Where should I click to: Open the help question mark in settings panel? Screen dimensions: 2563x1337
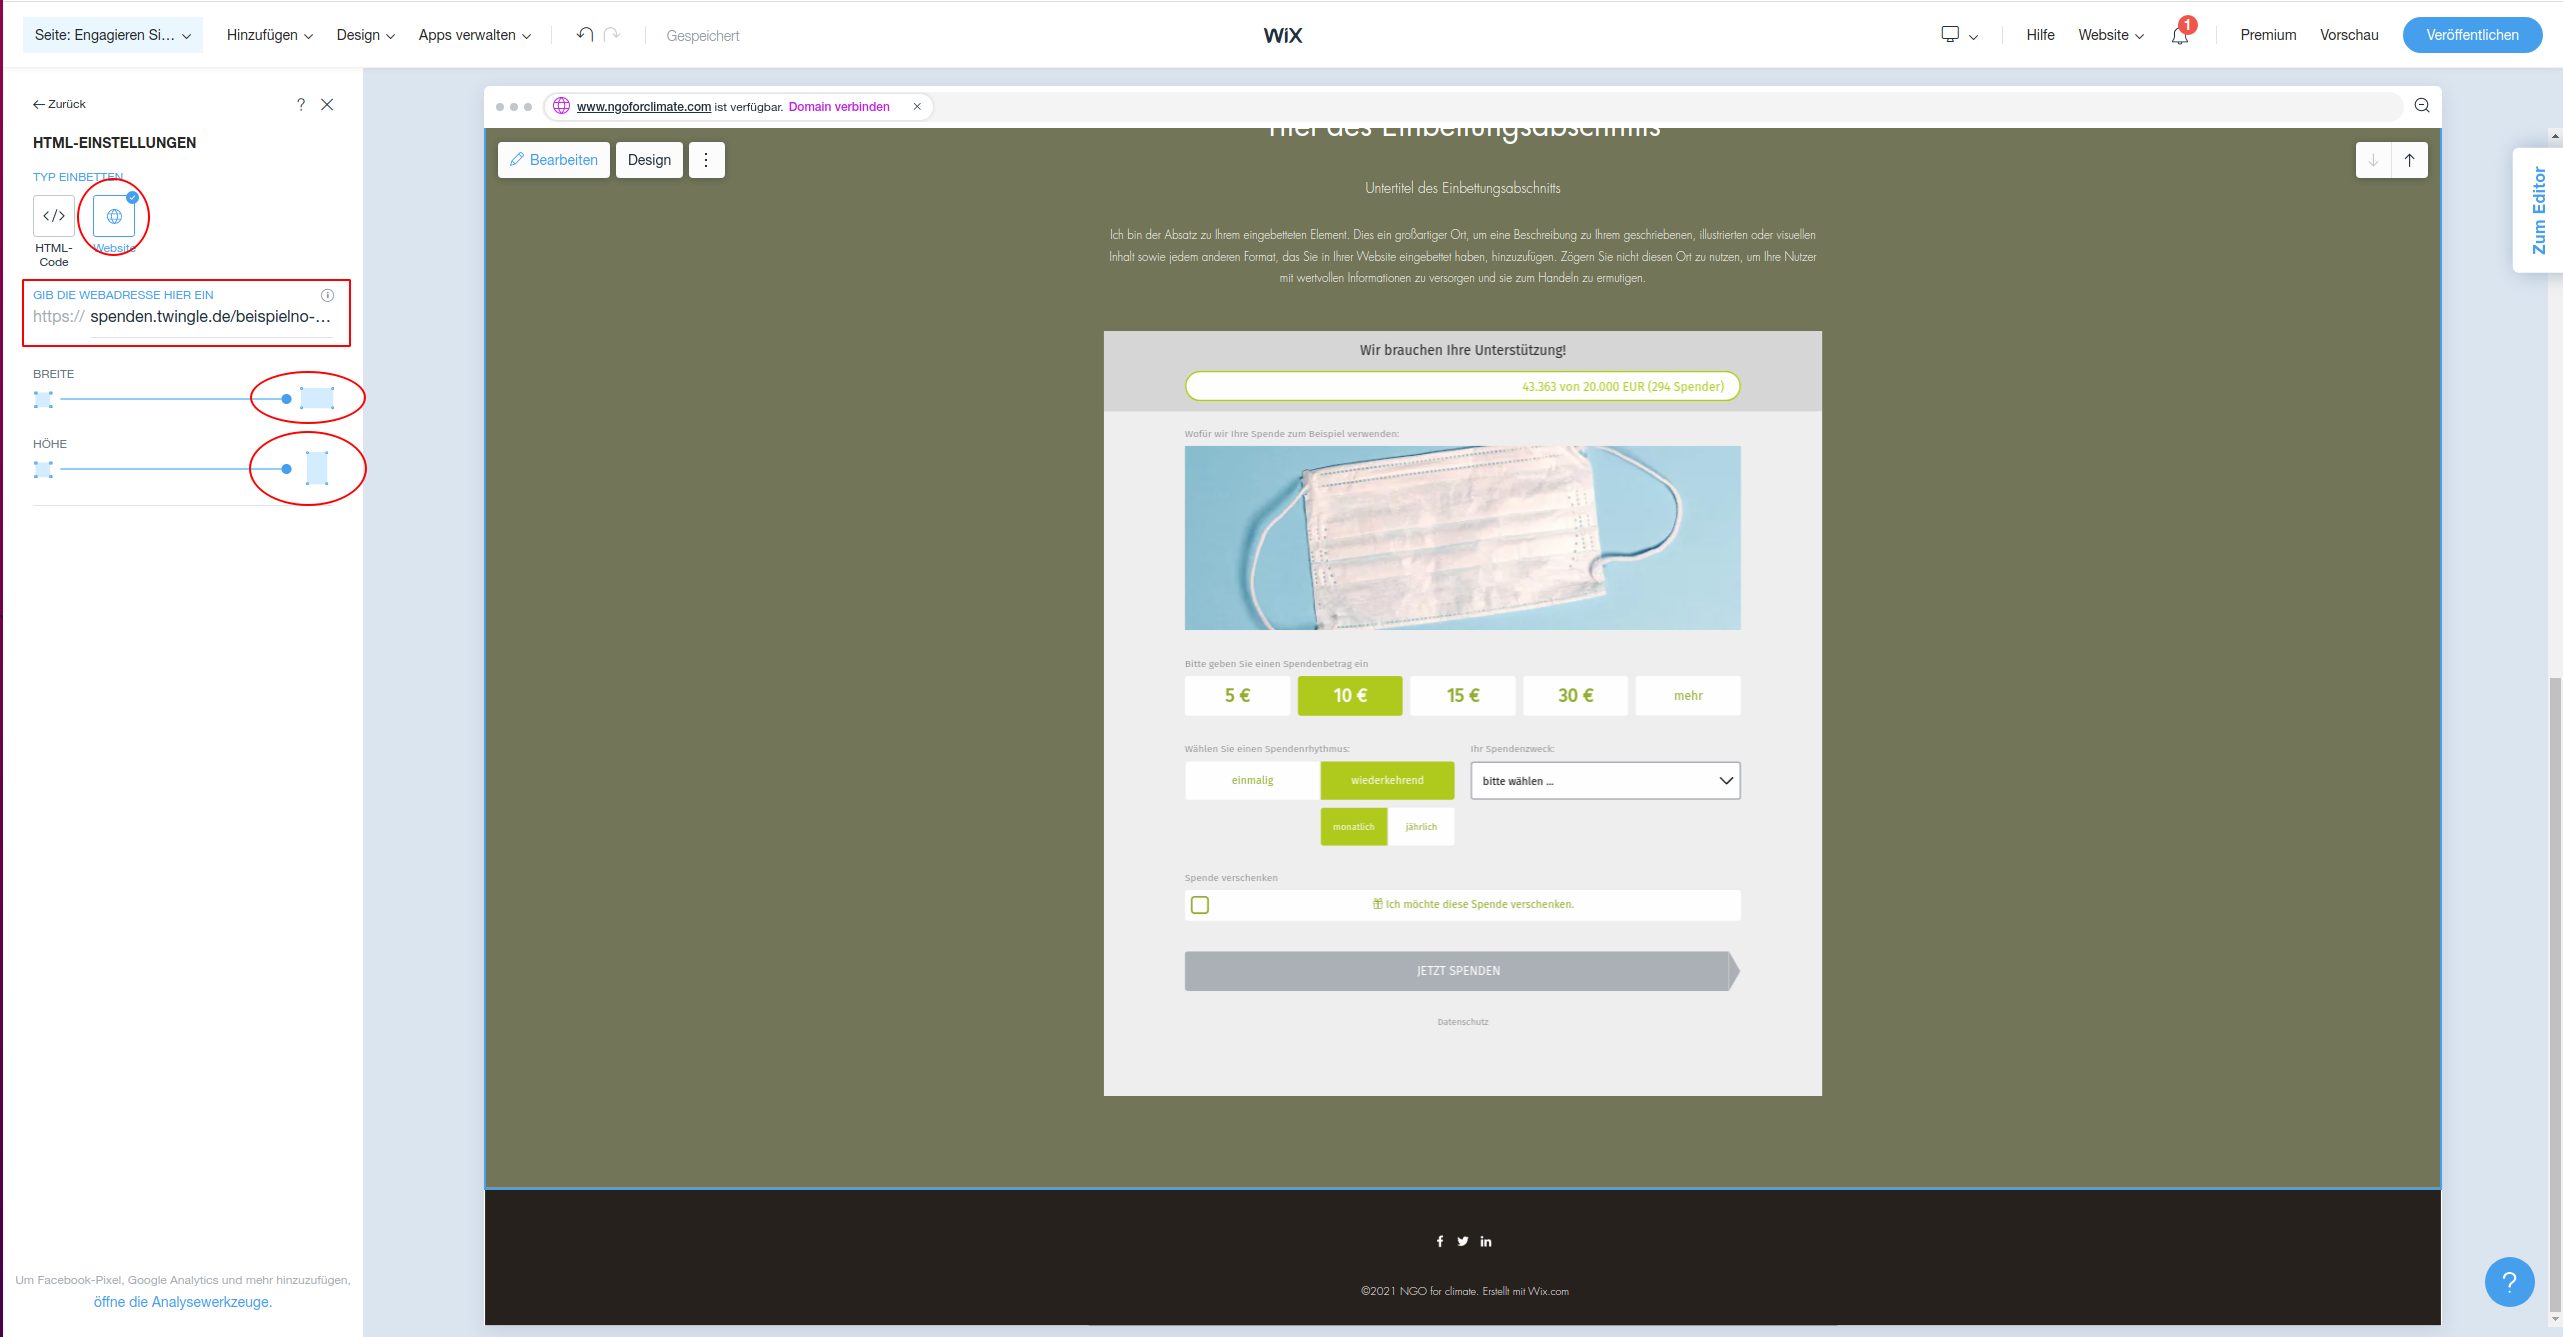(301, 104)
